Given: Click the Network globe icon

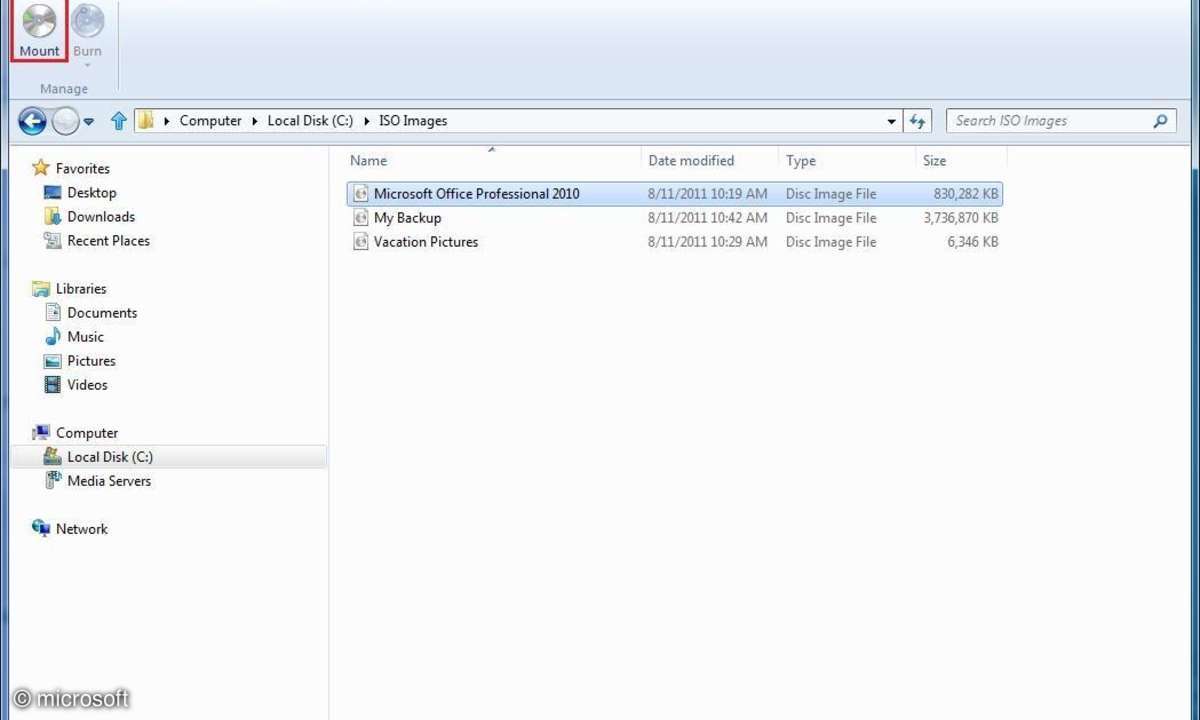Looking at the screenshot, I should (41, 528).
